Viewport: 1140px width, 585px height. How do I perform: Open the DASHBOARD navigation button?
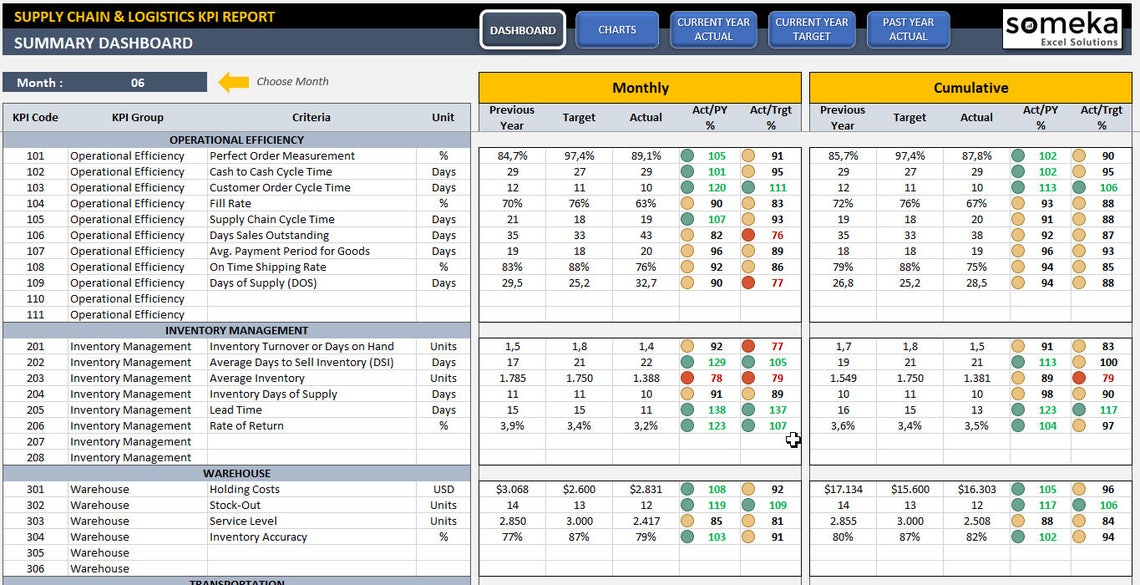click(522, 30)
